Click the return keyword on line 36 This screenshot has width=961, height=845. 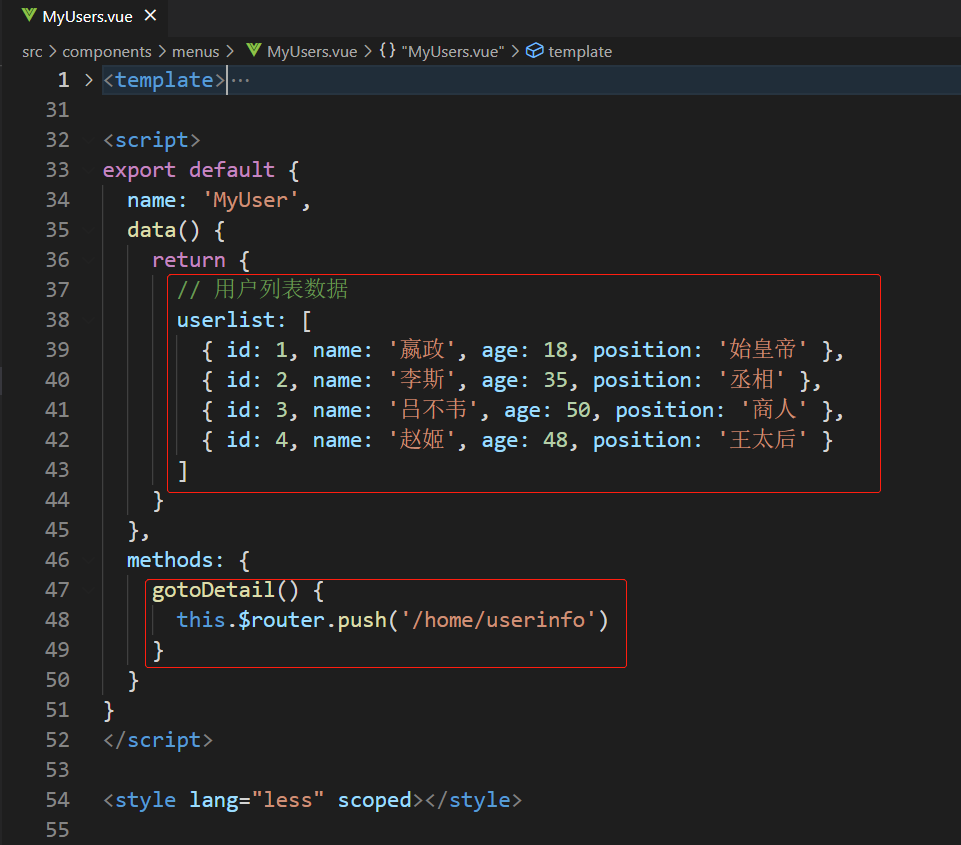188,260
